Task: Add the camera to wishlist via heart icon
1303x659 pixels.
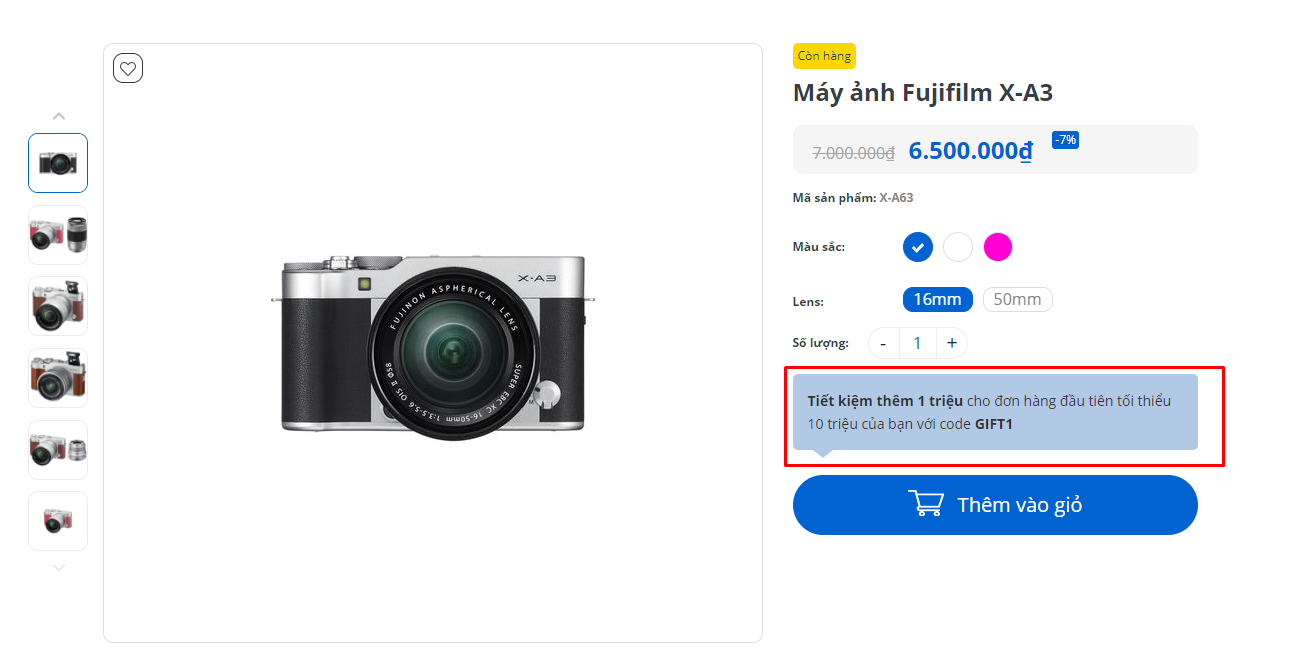Action: coord(128,68)
